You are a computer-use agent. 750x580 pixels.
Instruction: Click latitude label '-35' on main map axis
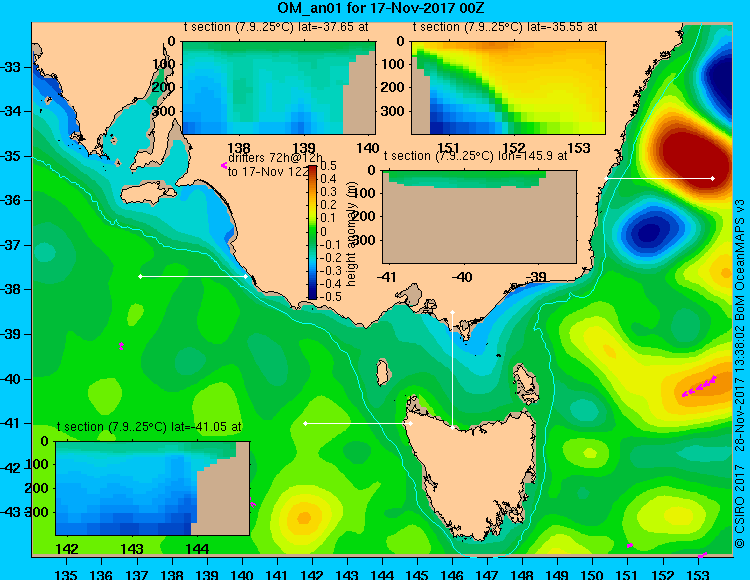(x=11, y=156)
